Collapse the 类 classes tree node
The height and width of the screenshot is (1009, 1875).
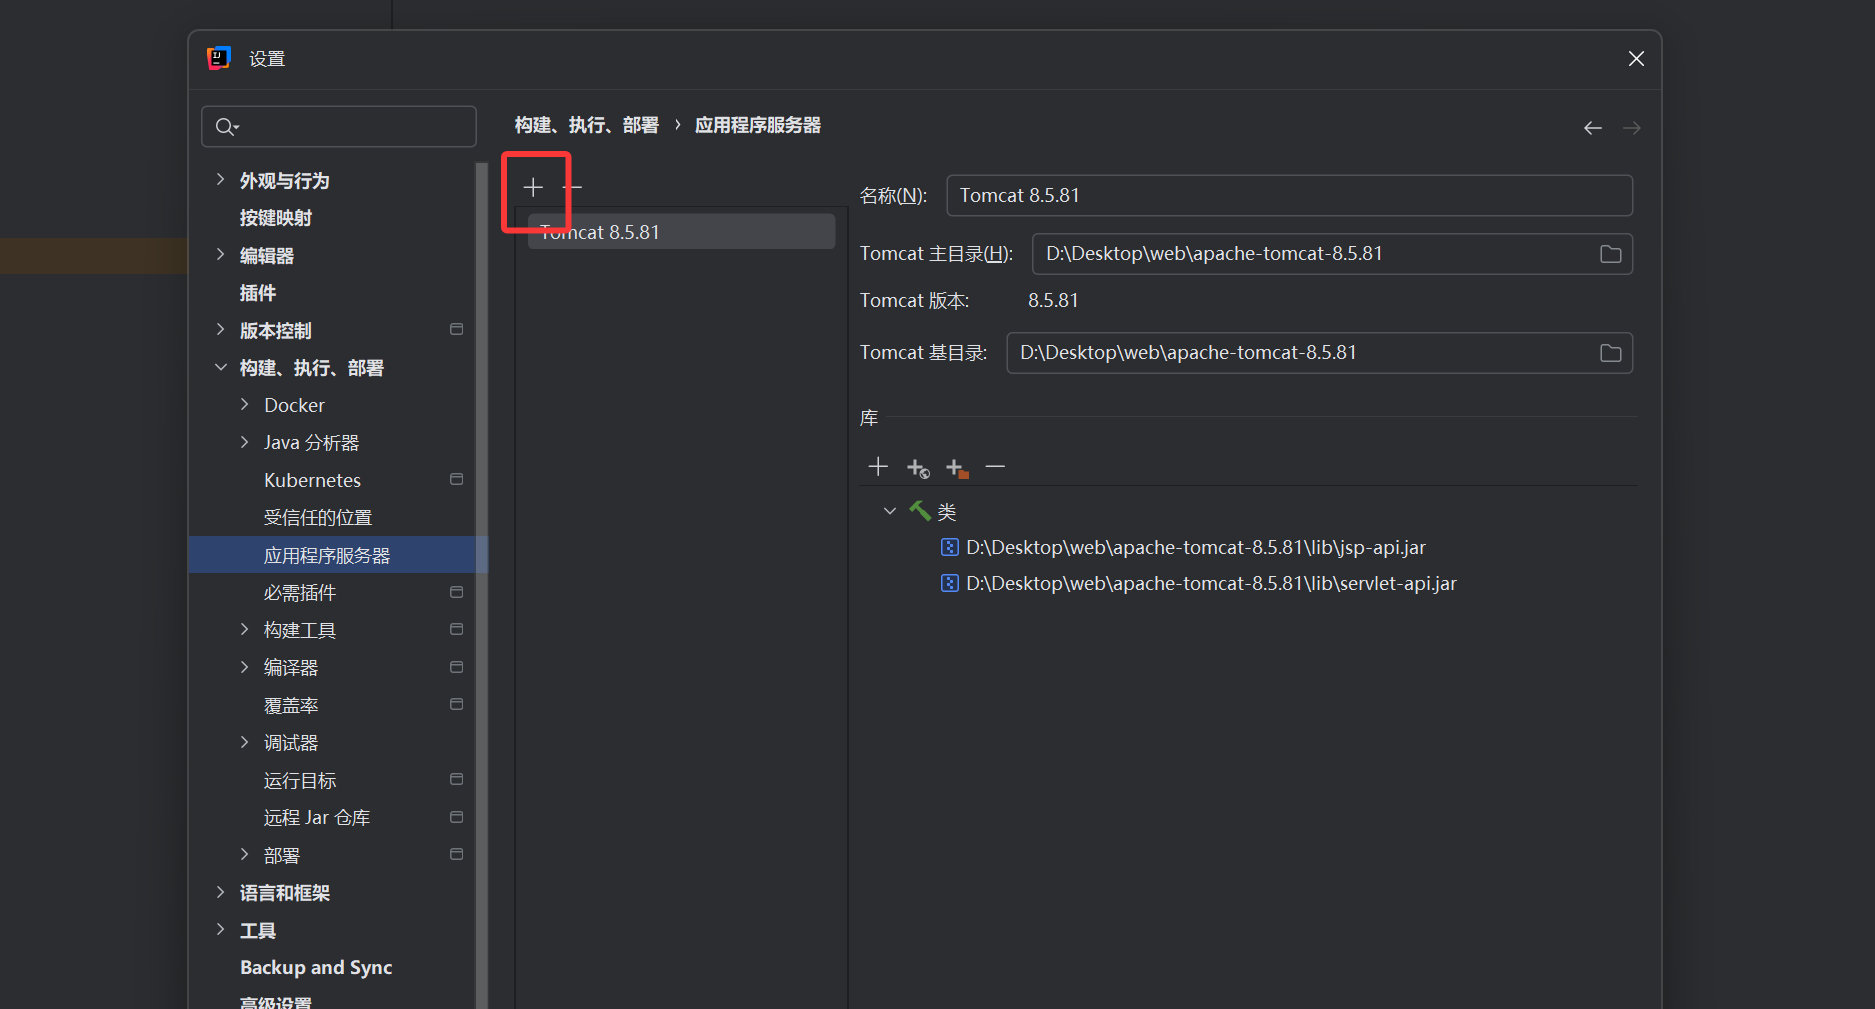(889, 511)
